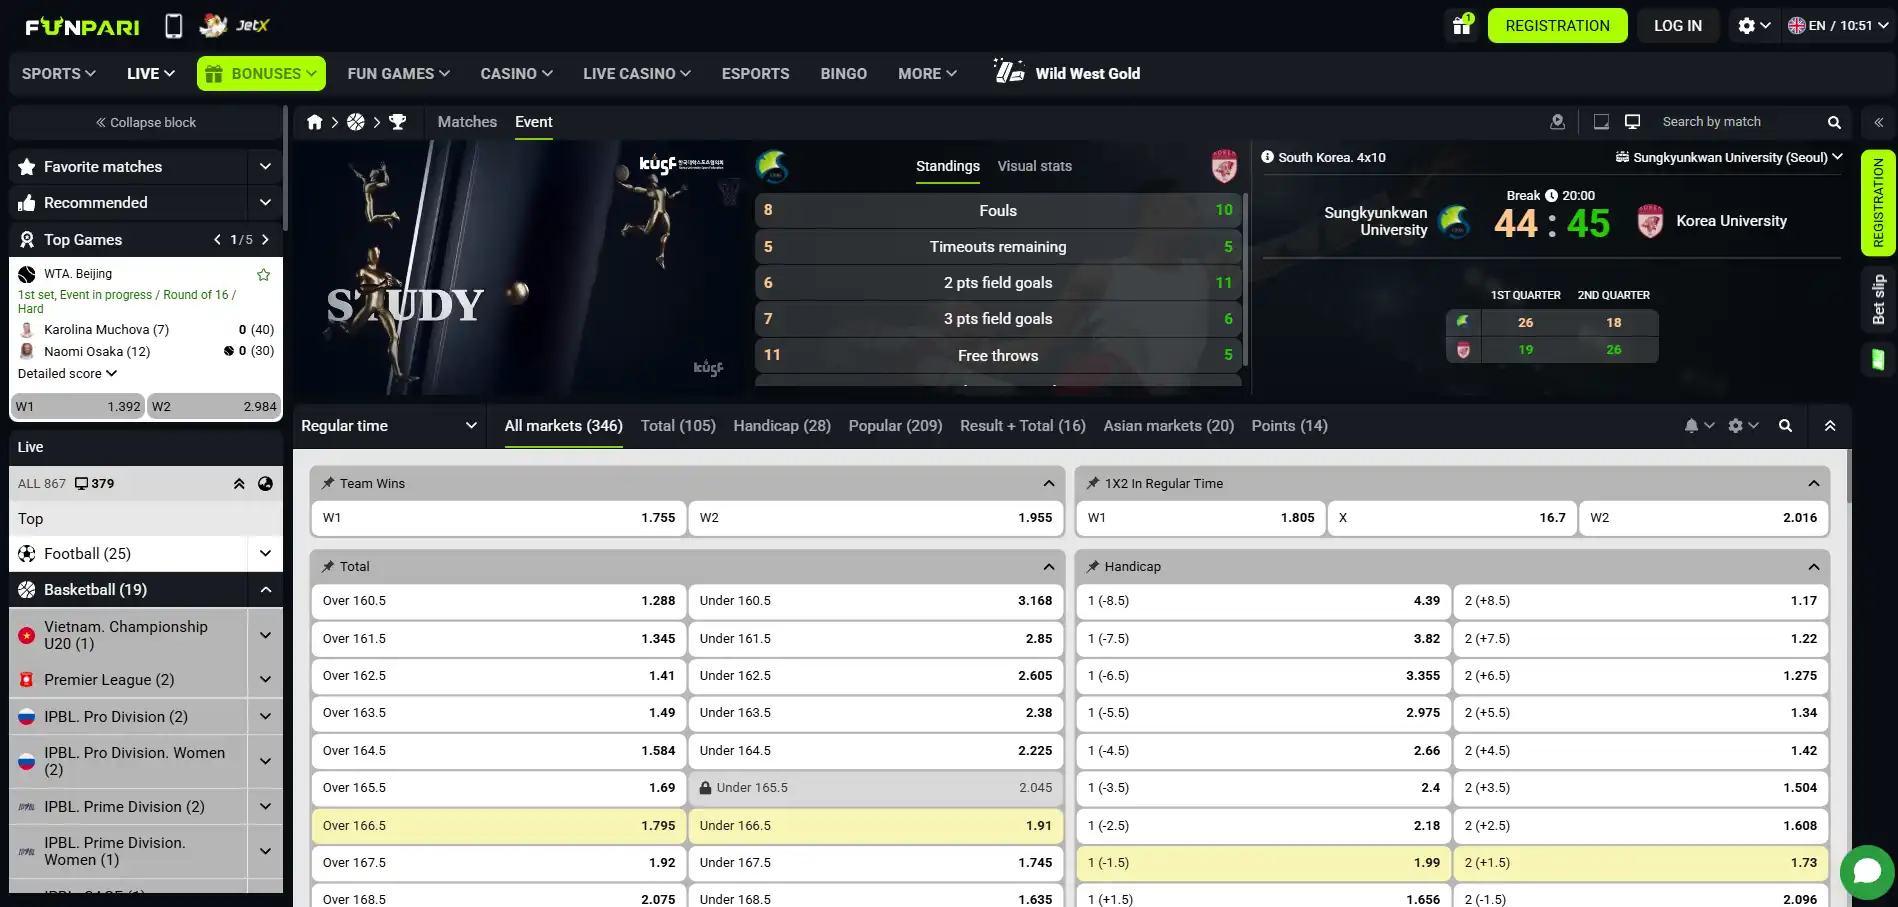The height and width of the screenshot is (907, 1898).
Task: Open the live chat bubble
Action: [1867, 871]
